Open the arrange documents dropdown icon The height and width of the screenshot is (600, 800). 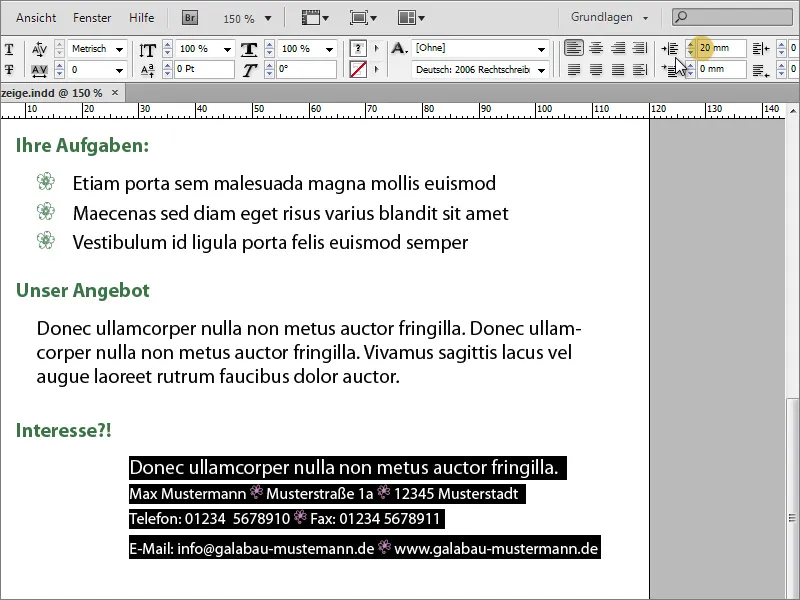tap(411, 18)
